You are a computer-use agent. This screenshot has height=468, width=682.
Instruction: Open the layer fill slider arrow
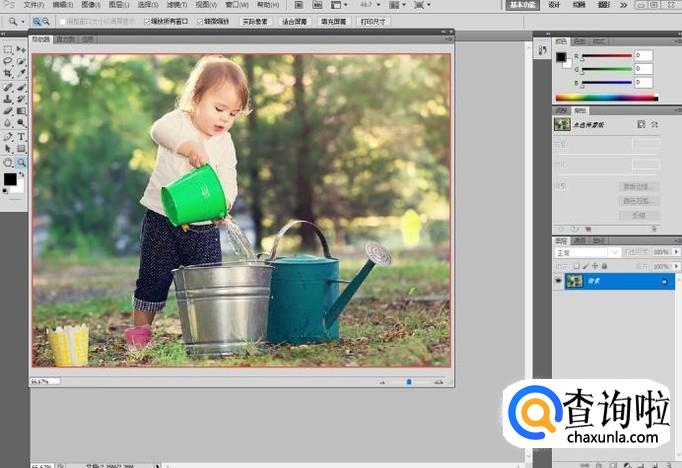(676, 266)
